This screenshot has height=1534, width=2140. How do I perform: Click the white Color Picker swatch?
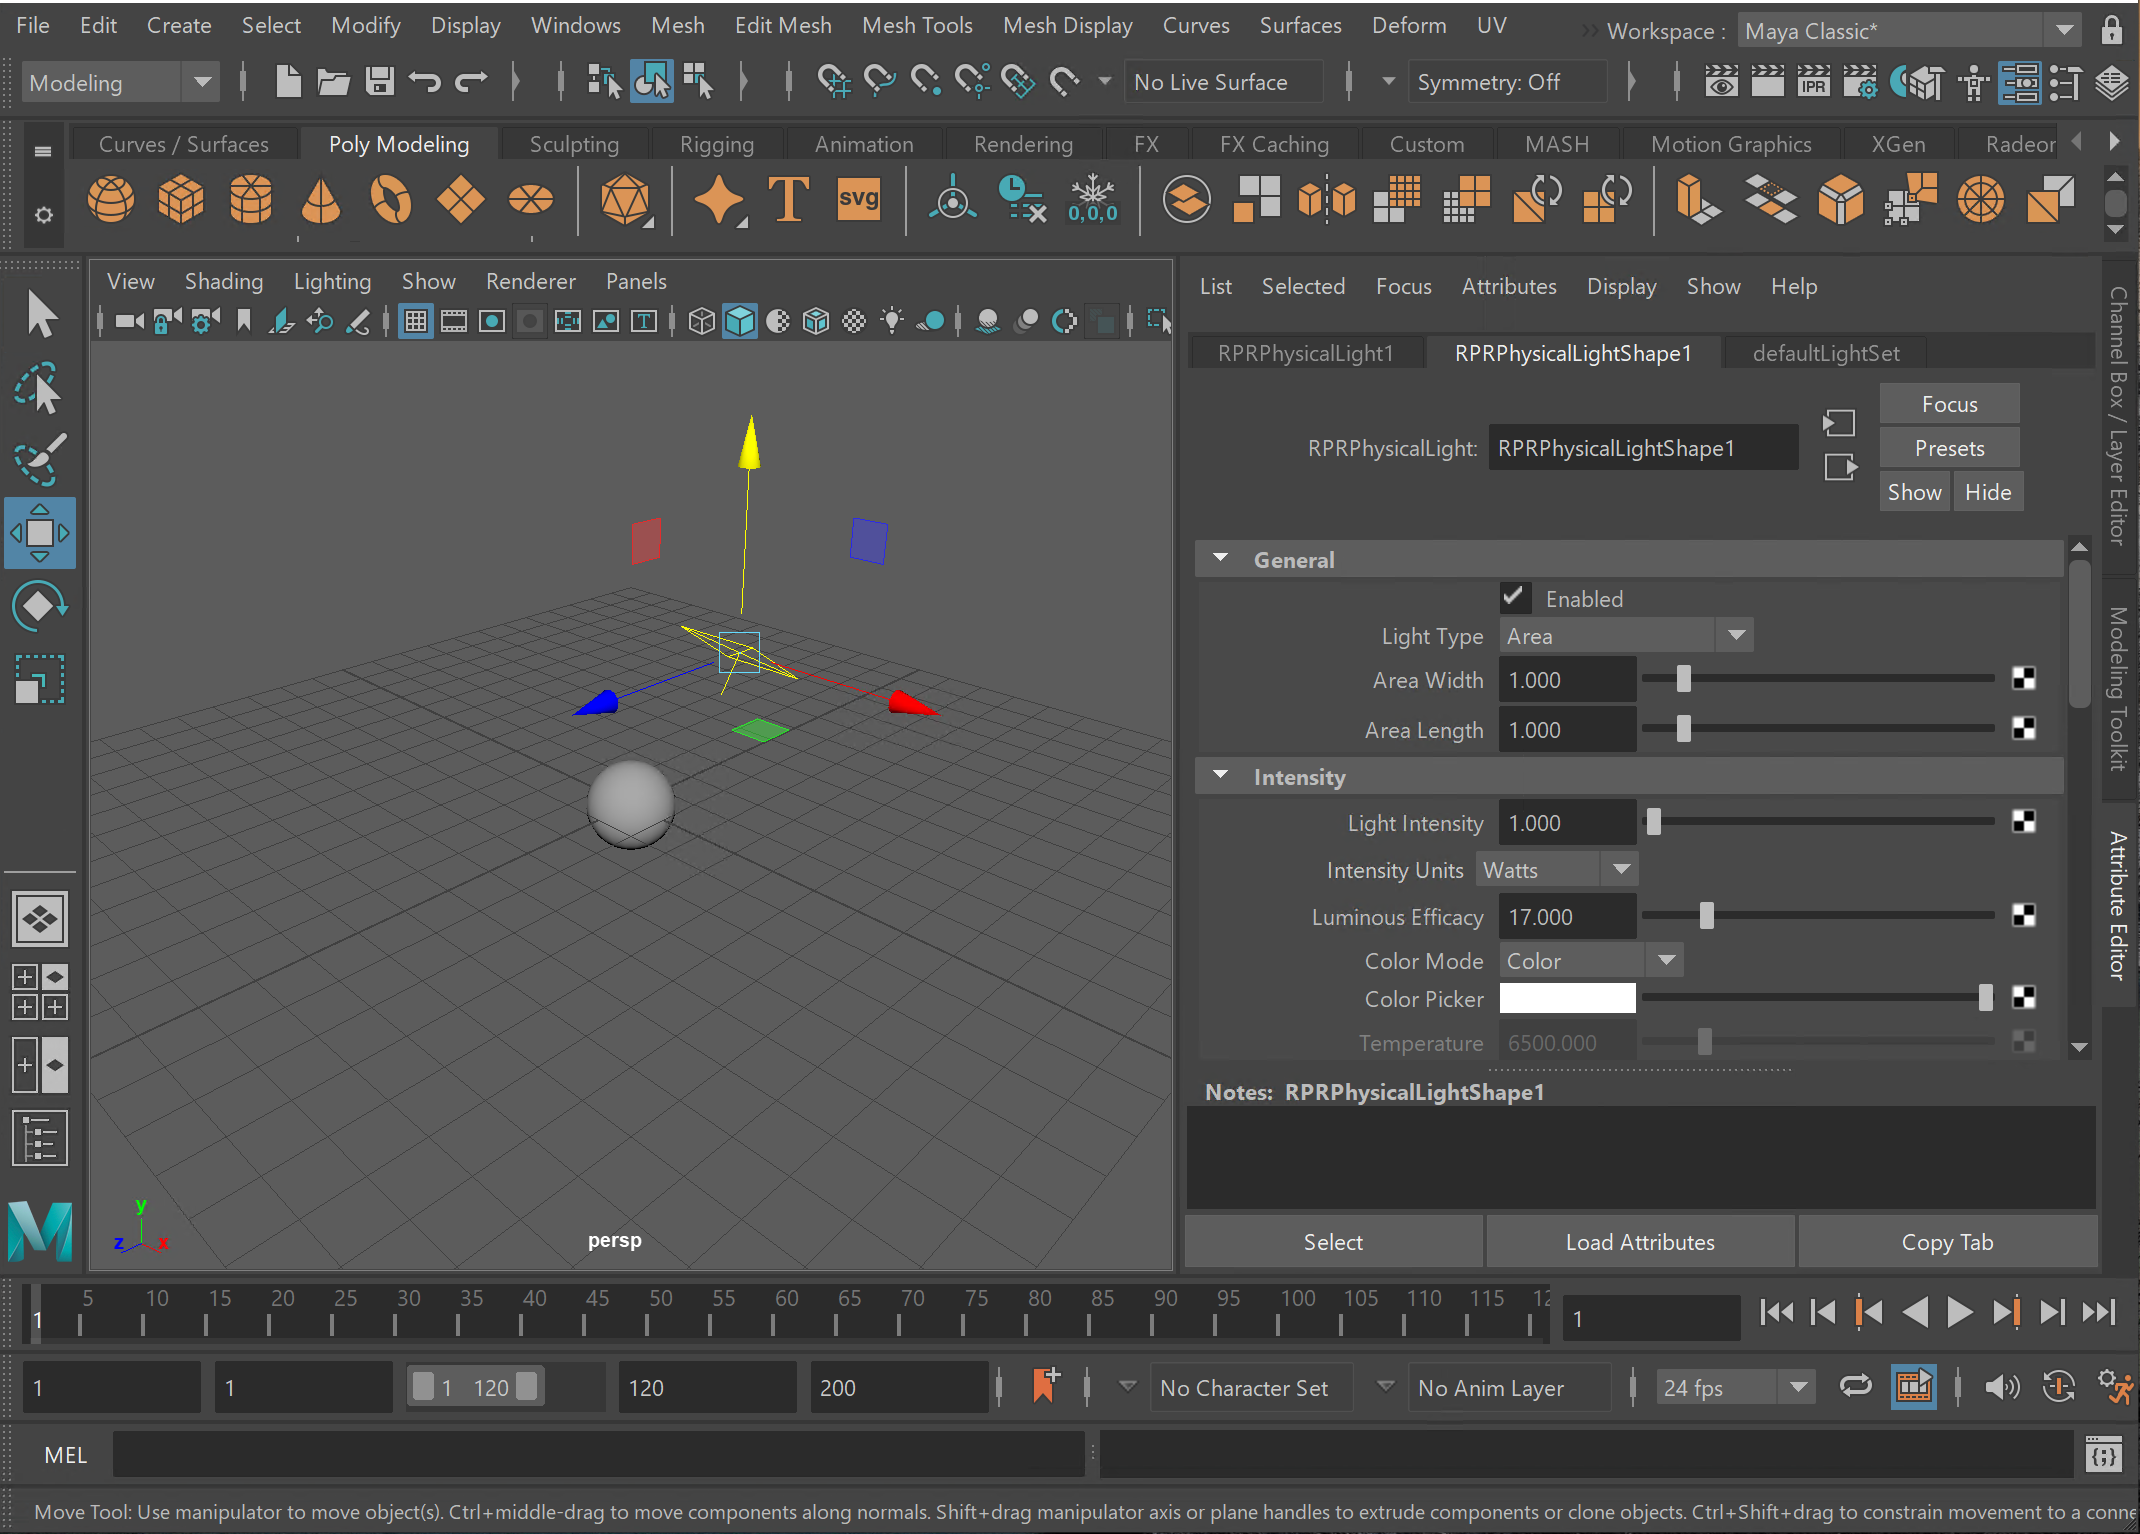click(1567, 998)
